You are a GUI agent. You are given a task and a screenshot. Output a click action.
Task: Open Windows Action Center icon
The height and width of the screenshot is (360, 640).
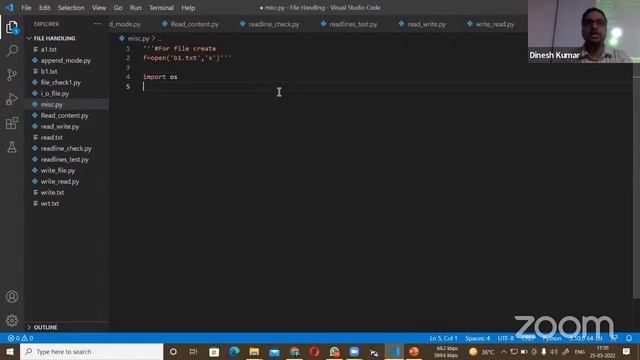[627, 351]
